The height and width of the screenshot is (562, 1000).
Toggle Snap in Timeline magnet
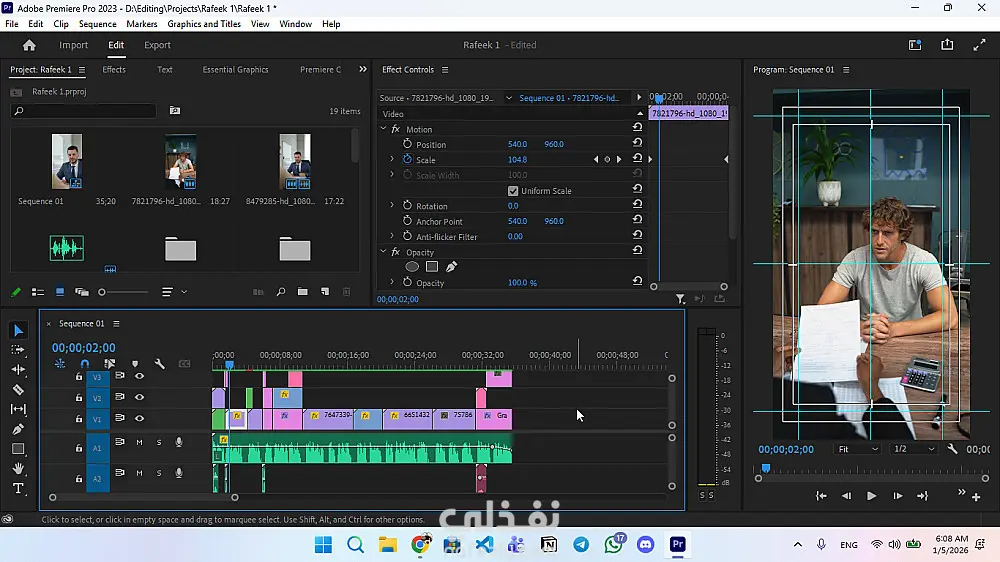pyautogui.click(x=84, y=364)
